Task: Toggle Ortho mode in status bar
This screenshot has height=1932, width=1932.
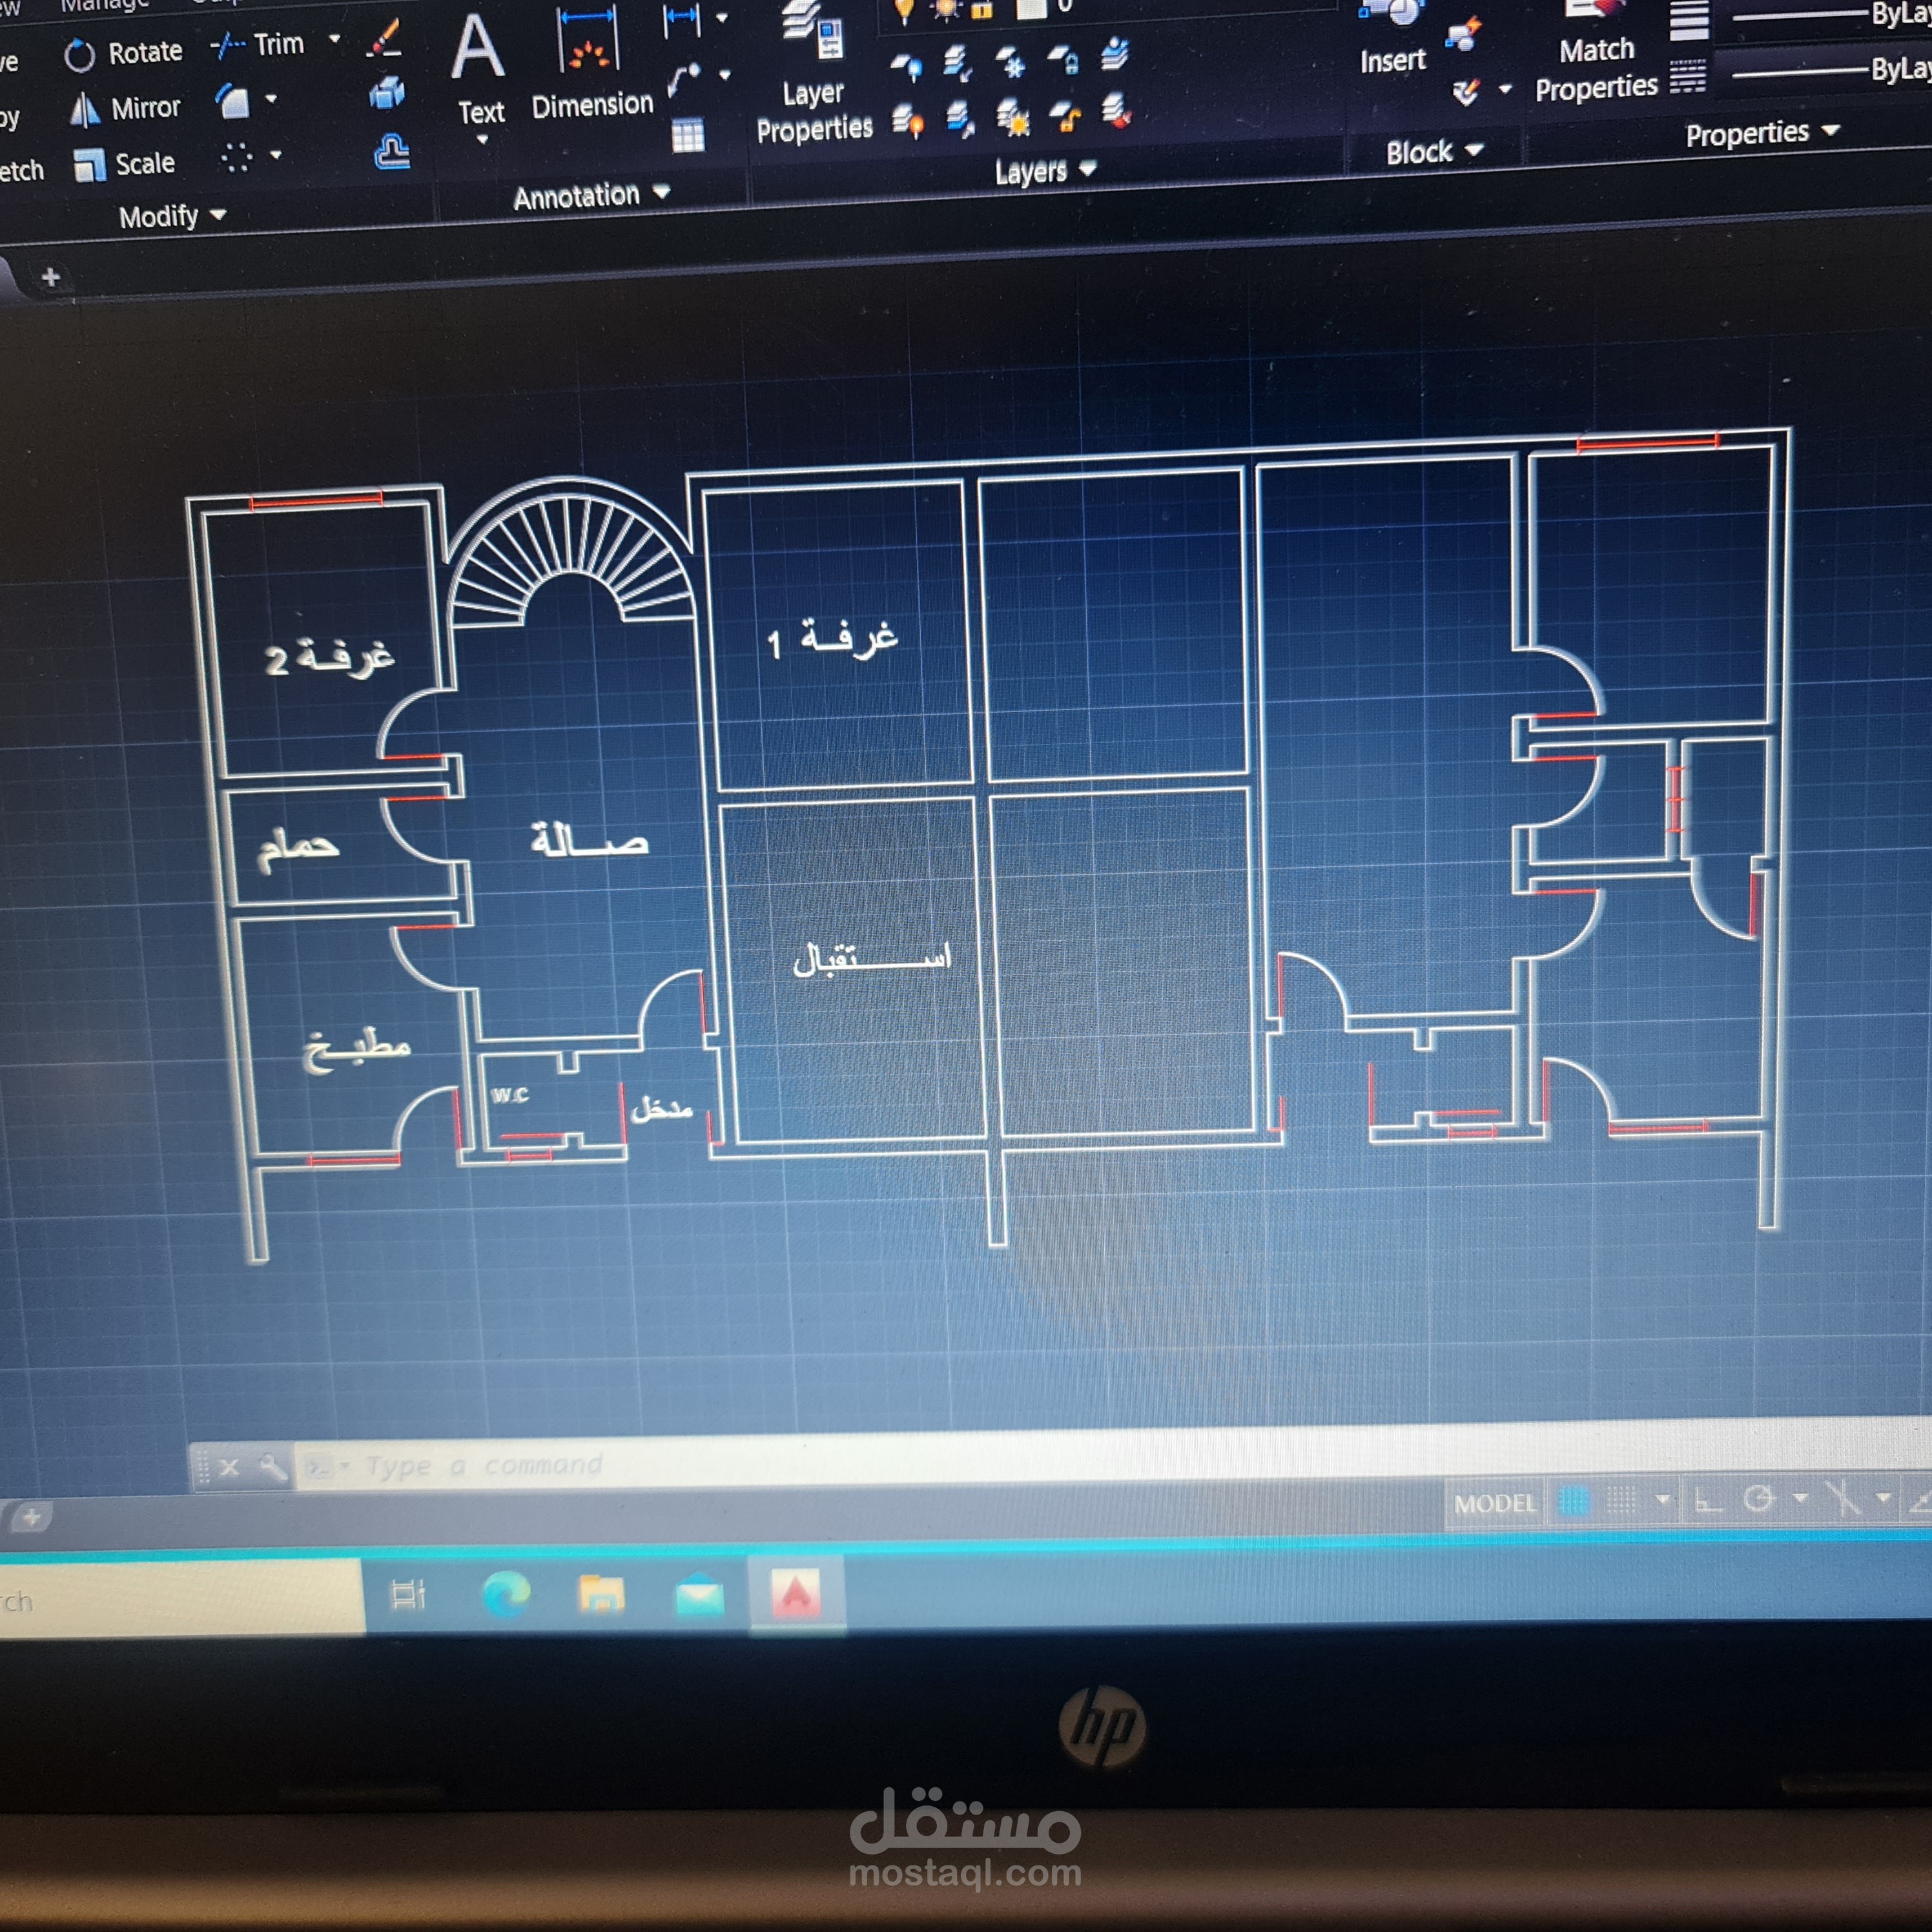Action: [1708, 1499]
